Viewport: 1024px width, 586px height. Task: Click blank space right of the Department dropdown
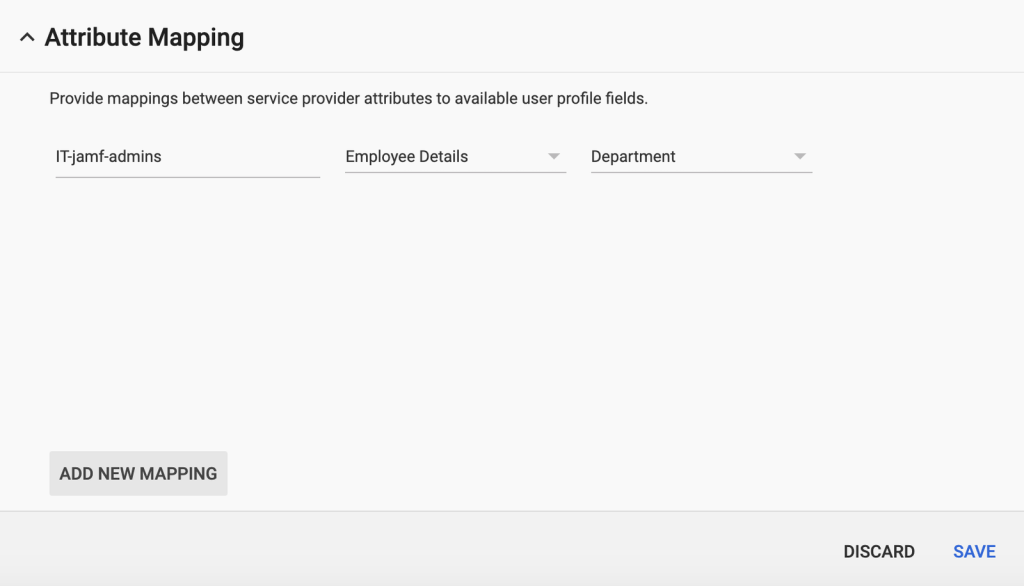(910, 157)
